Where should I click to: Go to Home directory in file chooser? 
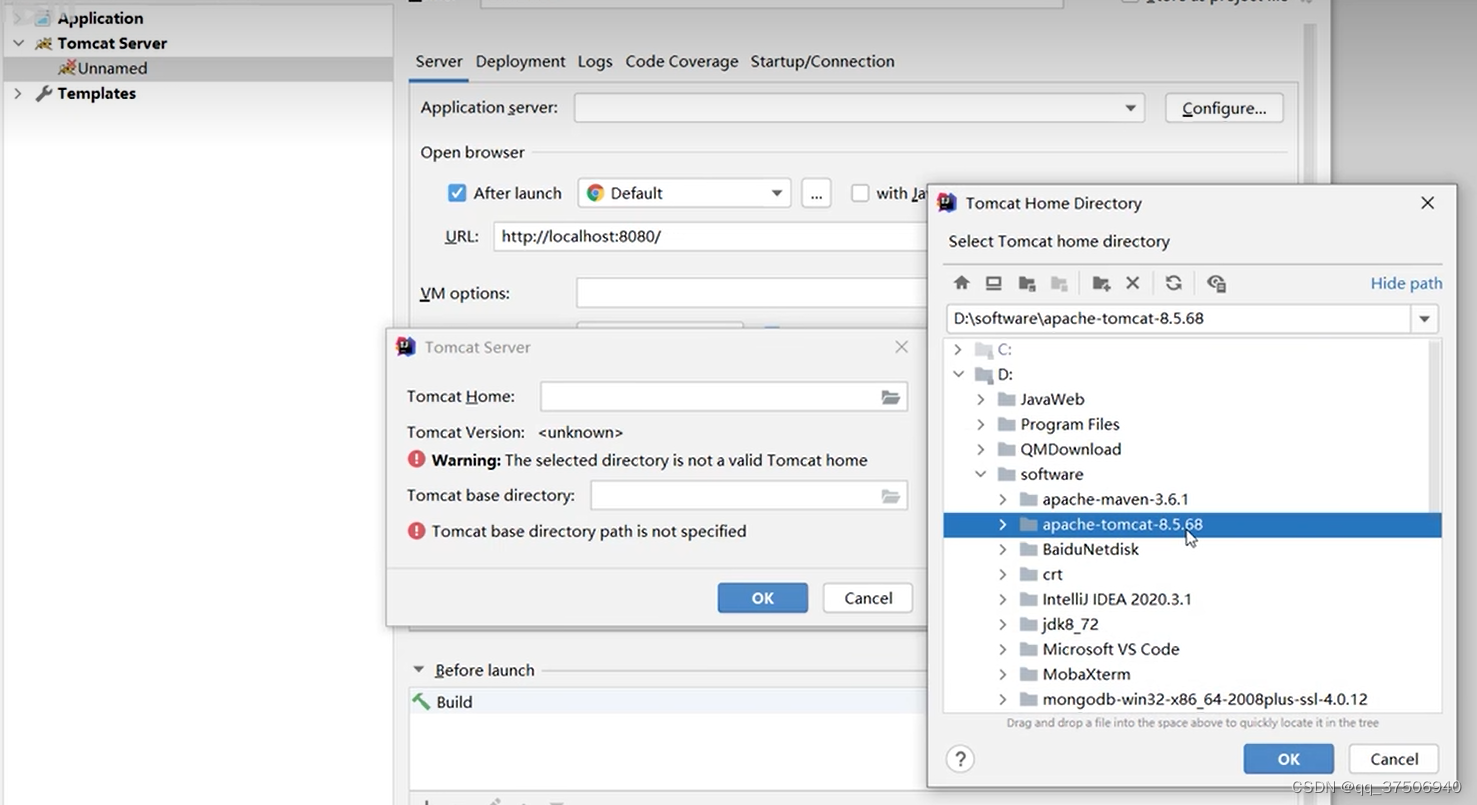coord(961,283)
